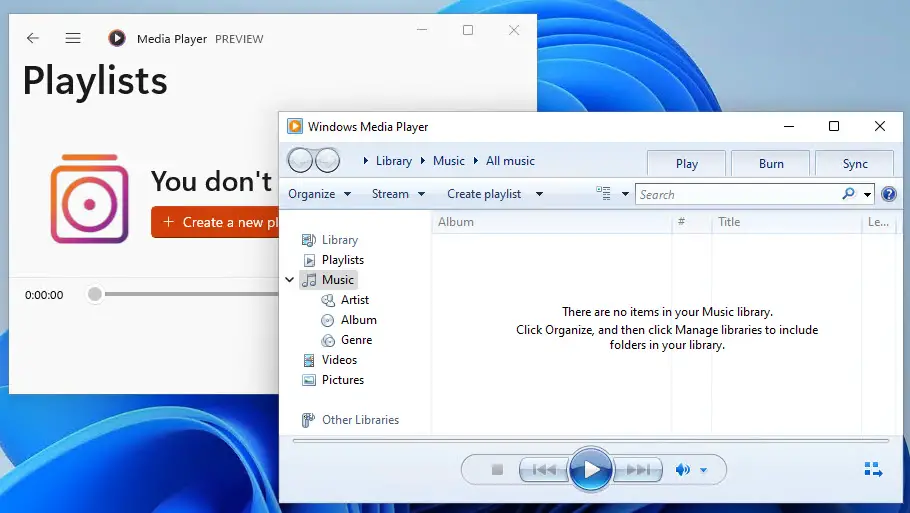Viewport: 910px width, 513px height.
Task: Sort by the Title column header
Action: coord(787,222)
